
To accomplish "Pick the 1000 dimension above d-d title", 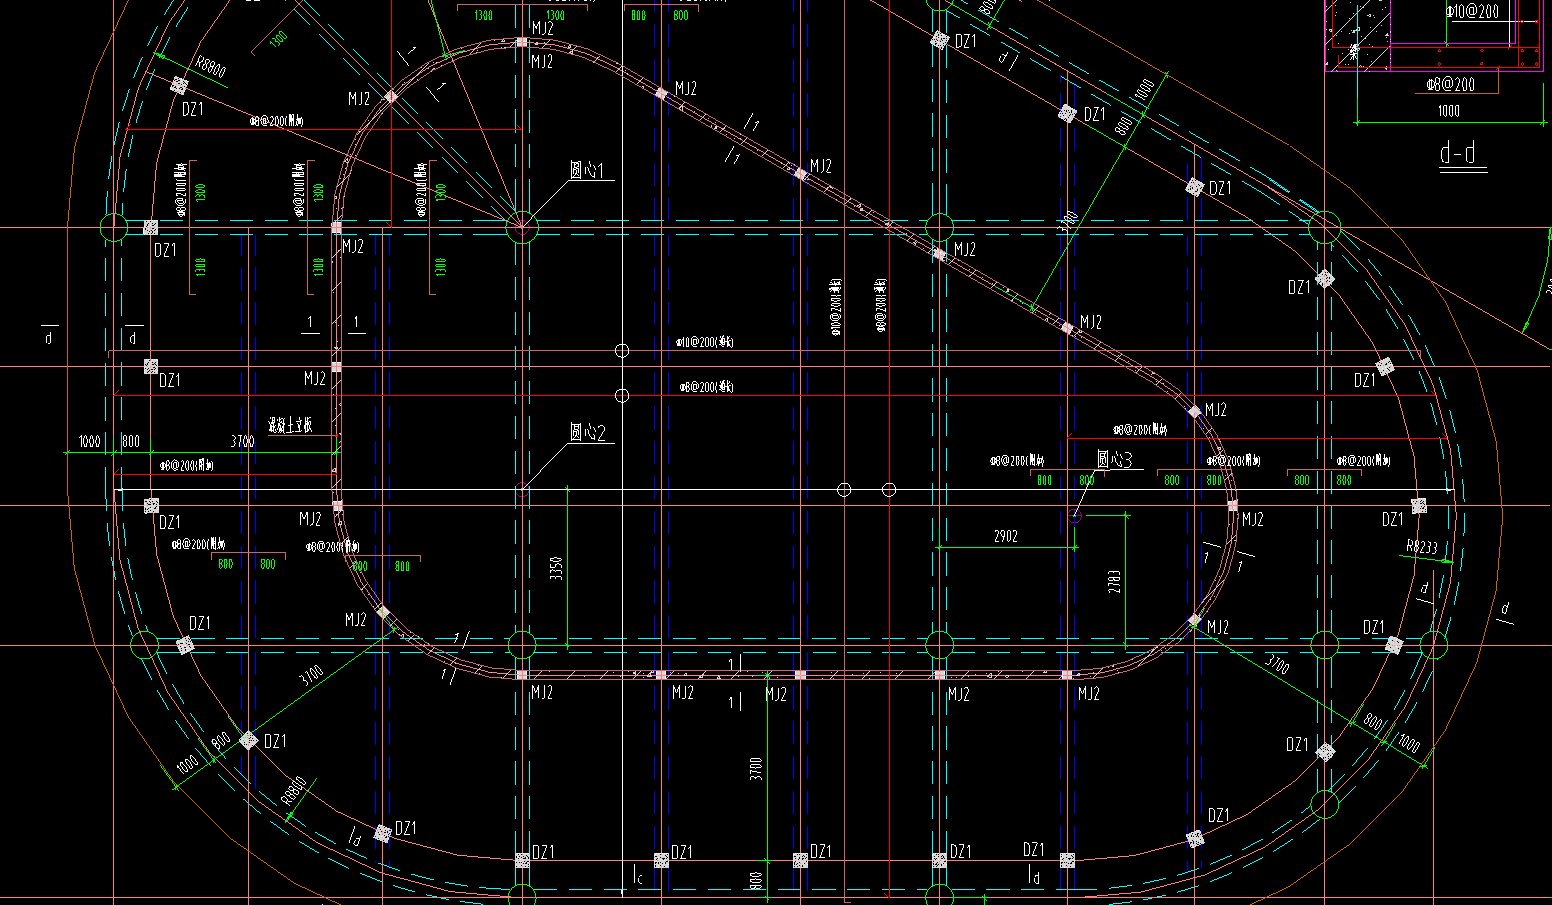I will coord(1448,111).
